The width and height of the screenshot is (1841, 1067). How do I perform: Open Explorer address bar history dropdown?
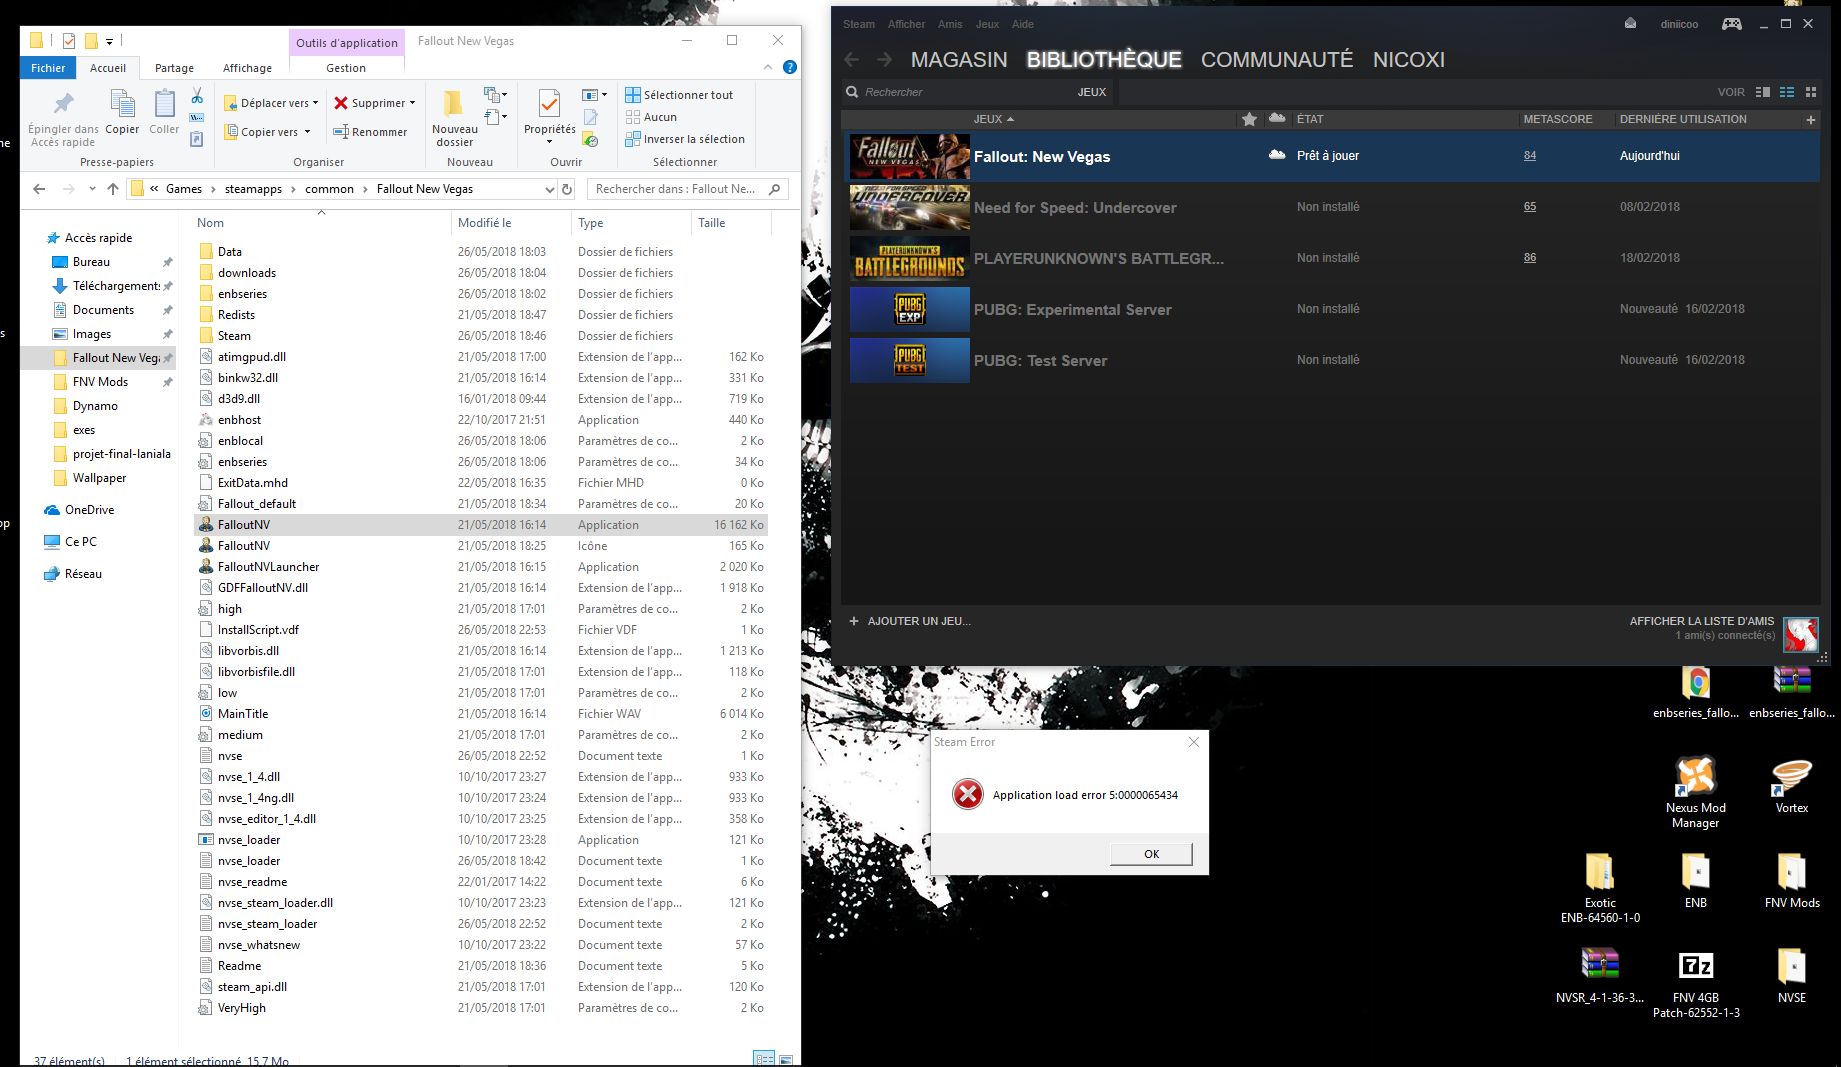coord(549,189)
